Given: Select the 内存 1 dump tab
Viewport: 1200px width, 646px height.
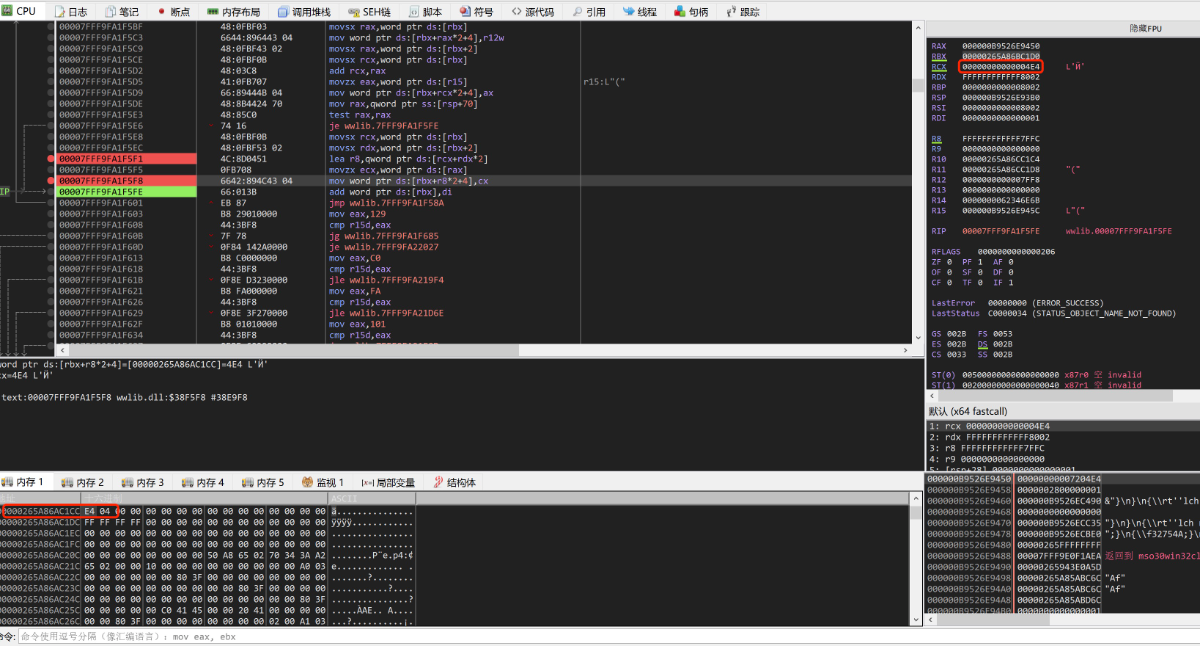Looking at the screenshot, I should coord(25,482).
